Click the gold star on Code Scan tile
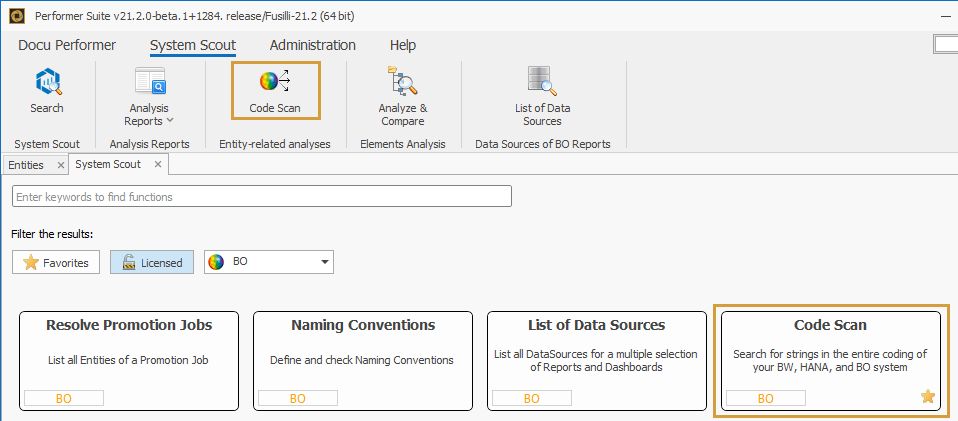Image resolution: width=958 pixels, height=421 pixels. coord(927,397)
